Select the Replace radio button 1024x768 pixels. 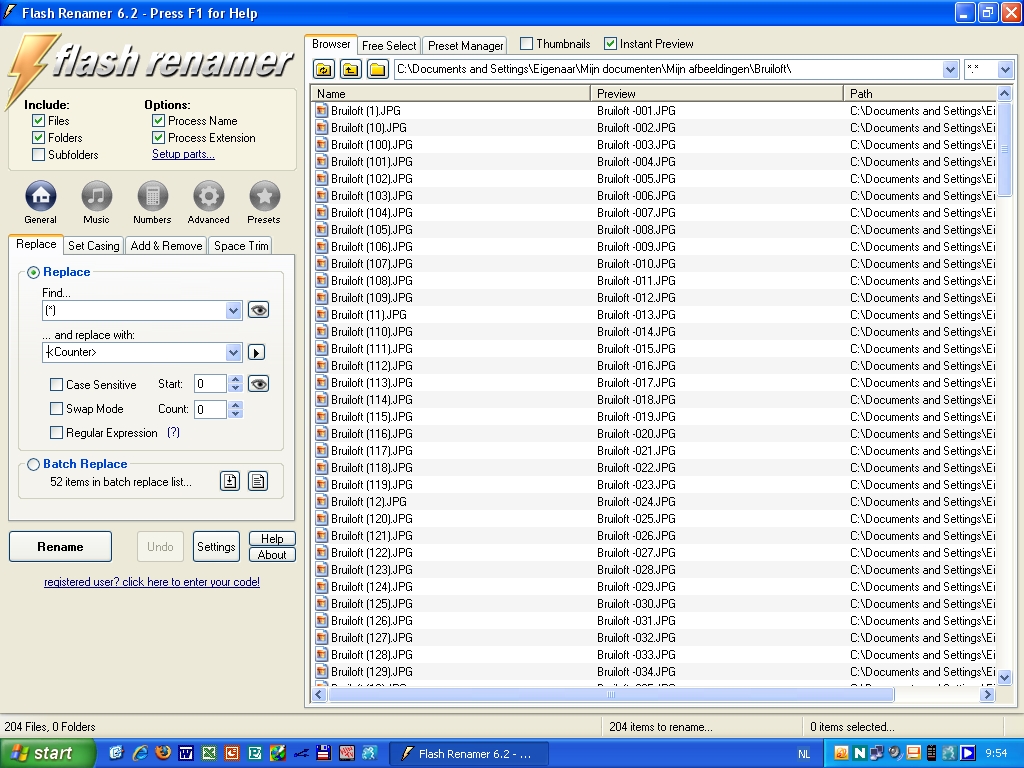pyautogui.click(x=33, y=272)
